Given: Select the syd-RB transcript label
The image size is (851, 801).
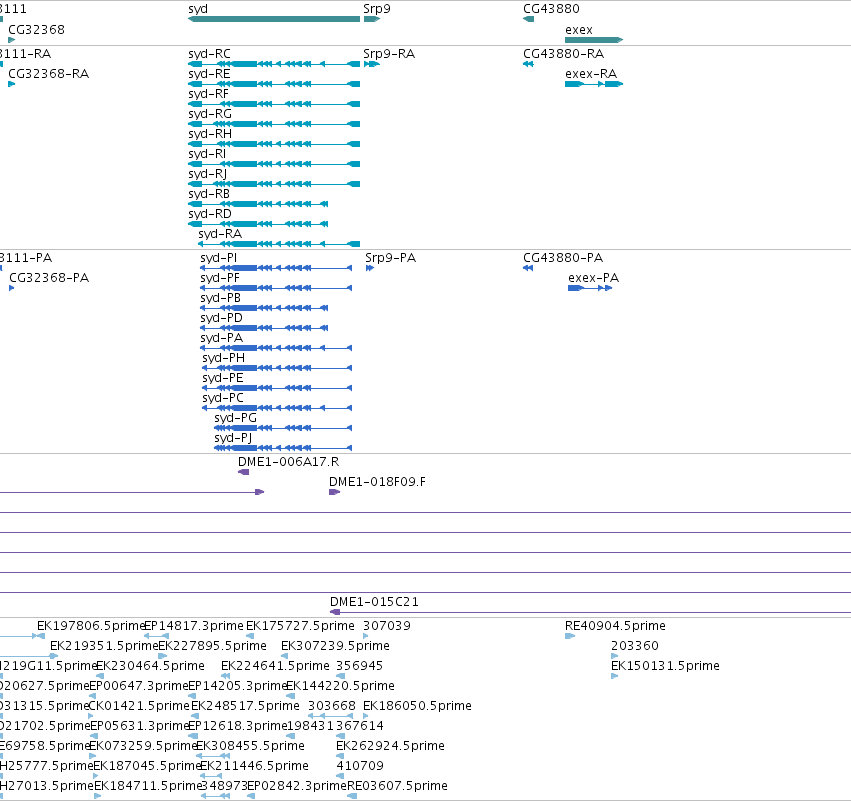Looking at the screenshot, I should tap(209, 194).
